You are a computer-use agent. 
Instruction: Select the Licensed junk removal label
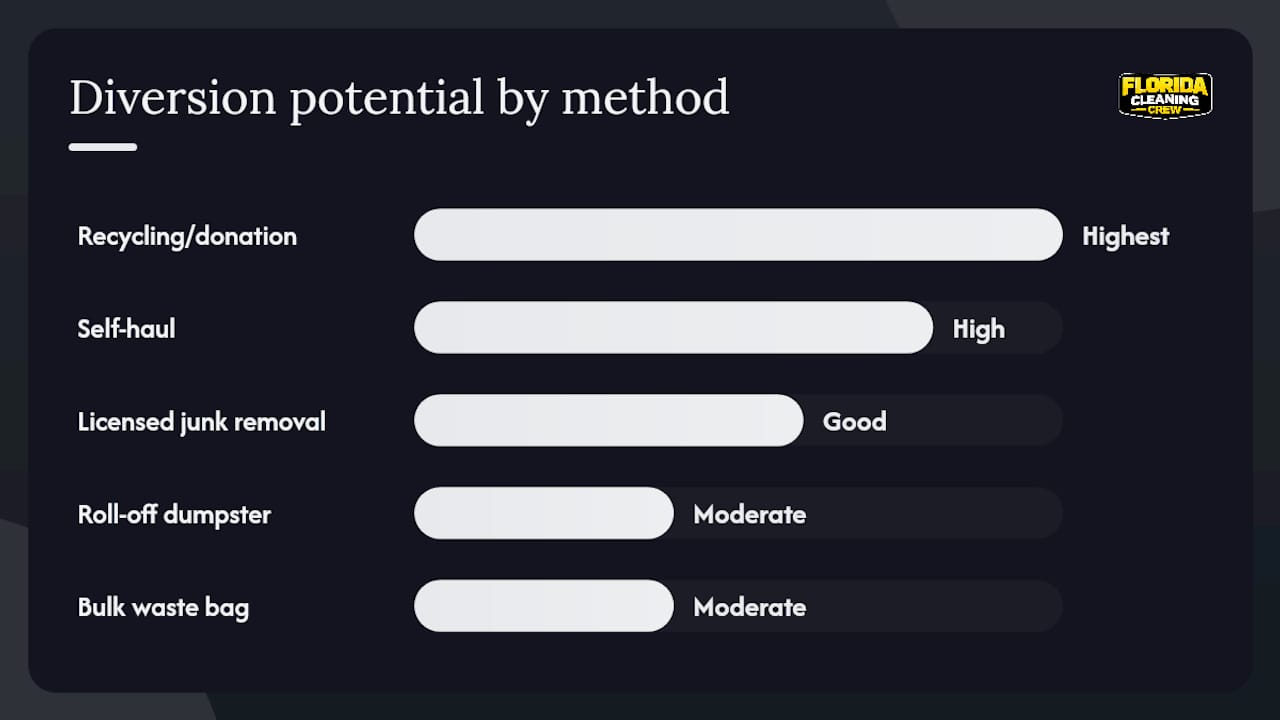tap(202, 421)
